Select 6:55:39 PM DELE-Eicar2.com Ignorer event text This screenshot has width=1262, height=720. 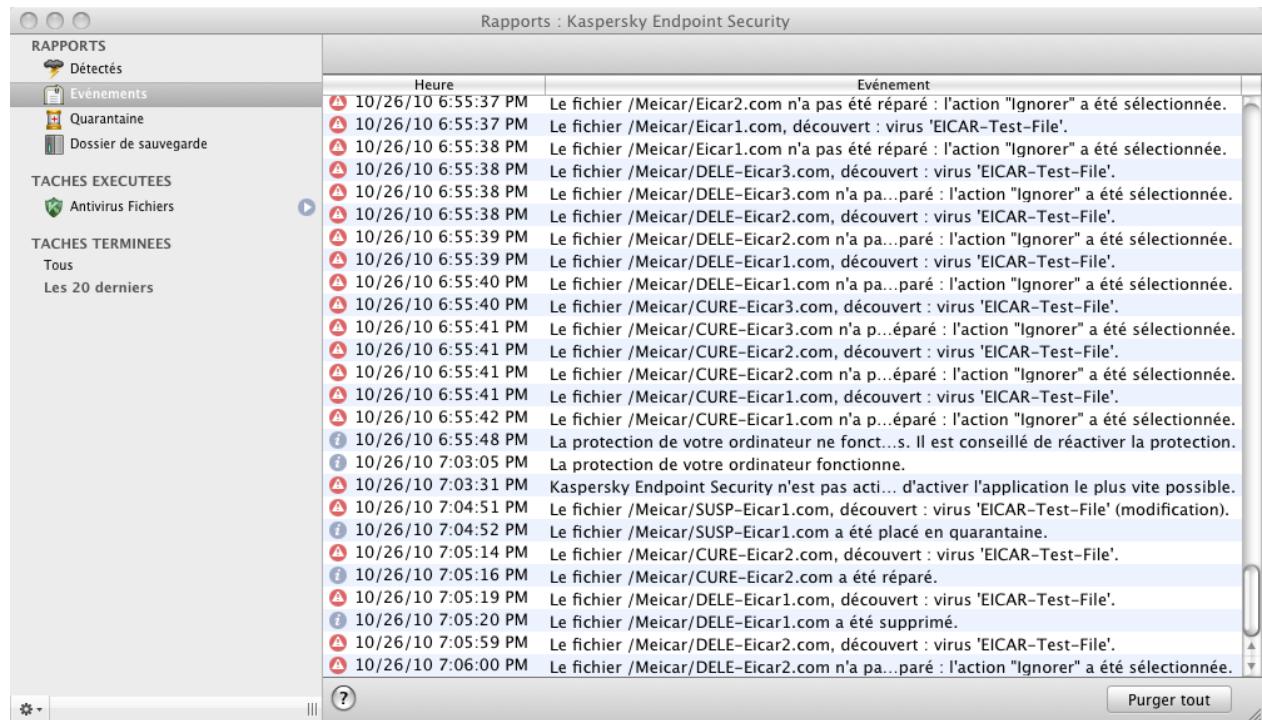(889, 239)
